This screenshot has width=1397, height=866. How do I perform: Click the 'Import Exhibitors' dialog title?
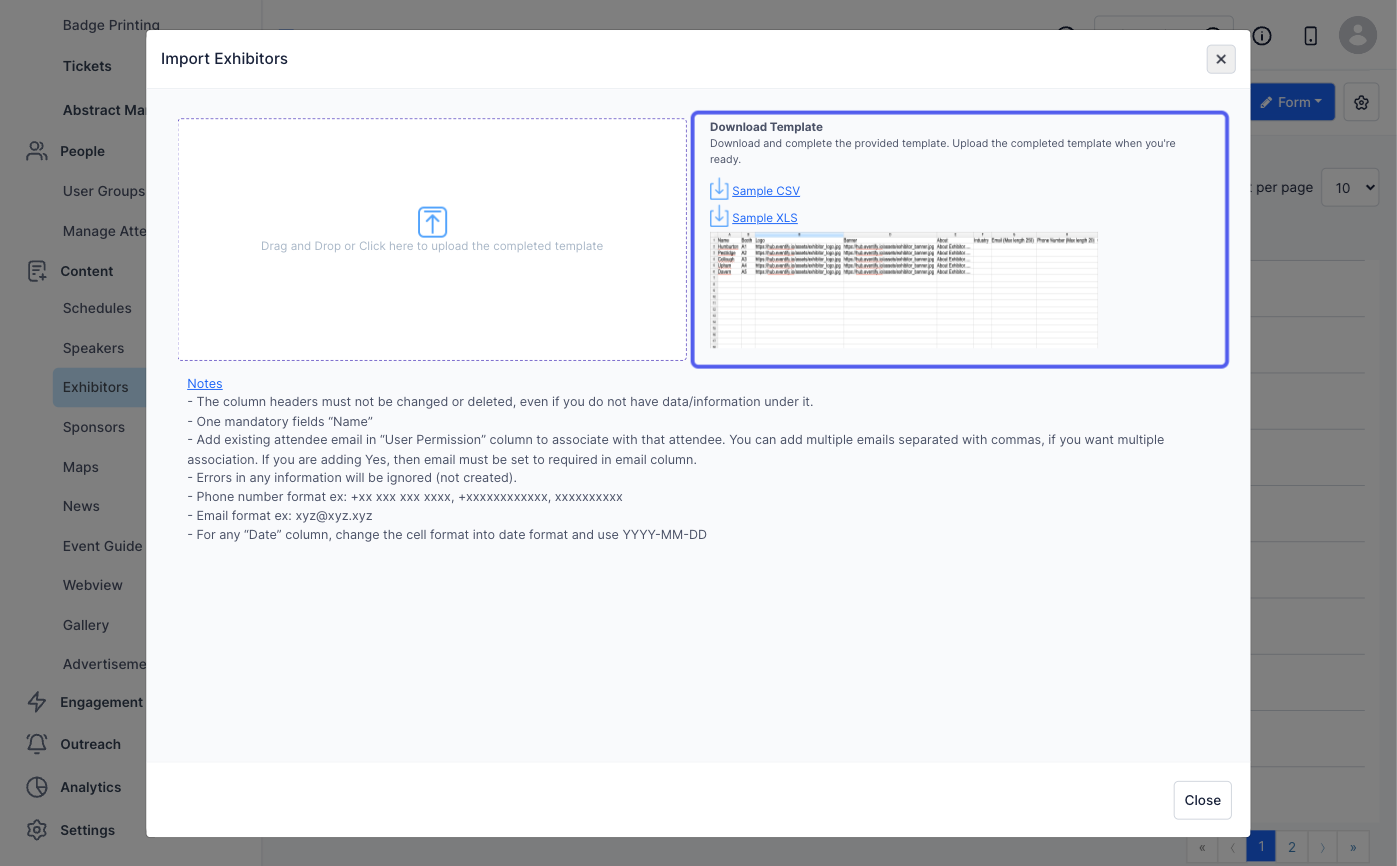(x=224, y=59)
